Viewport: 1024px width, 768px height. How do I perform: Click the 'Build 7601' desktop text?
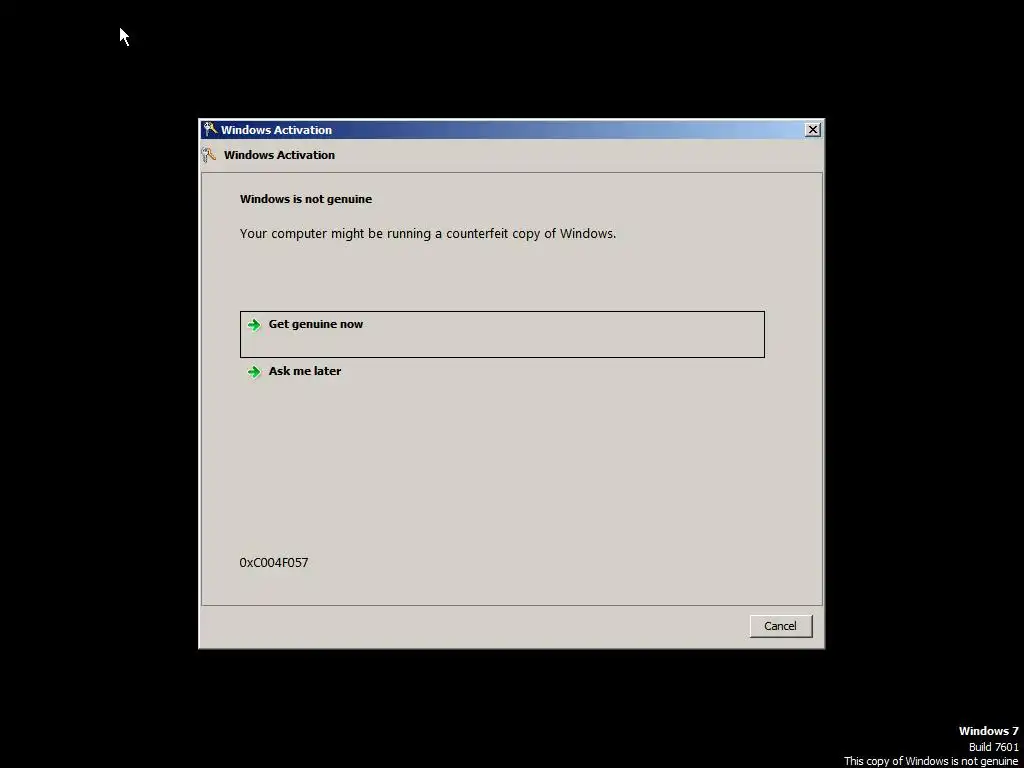[993, 747]
